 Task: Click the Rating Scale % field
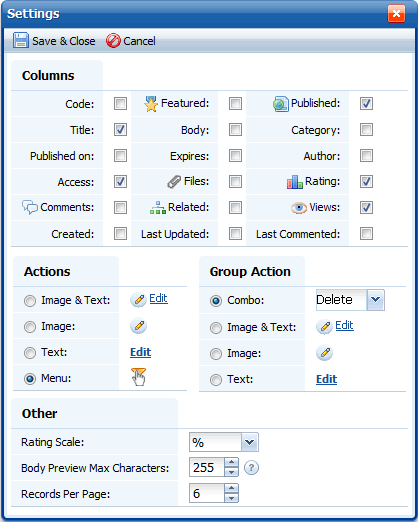click(215, 442)
